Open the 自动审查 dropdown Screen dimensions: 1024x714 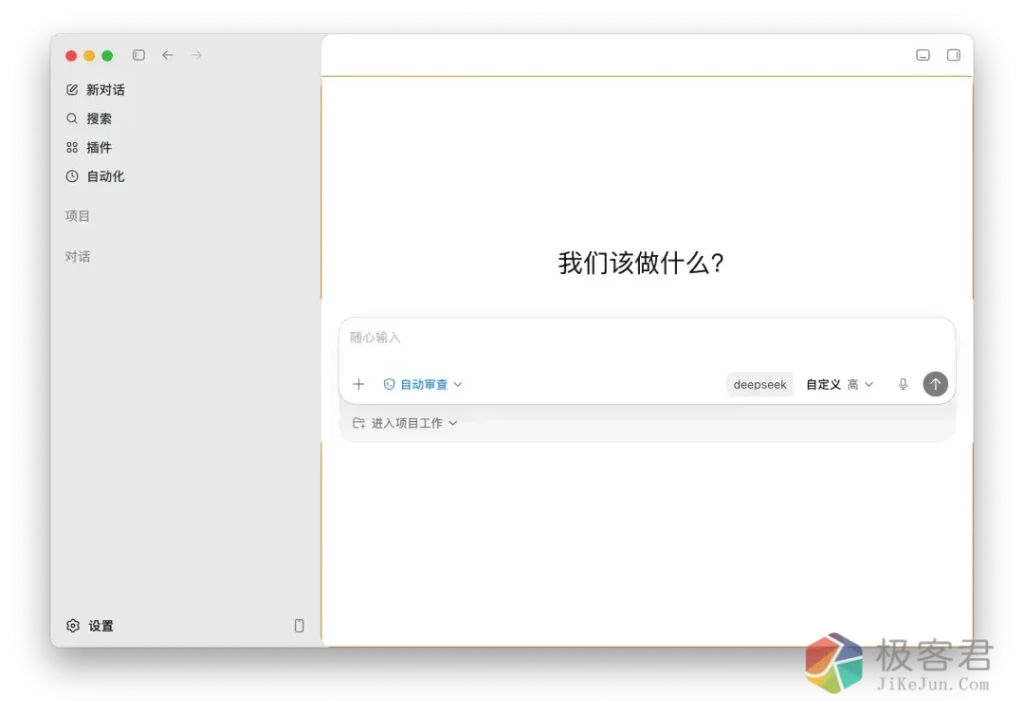[x=423, y=385]
